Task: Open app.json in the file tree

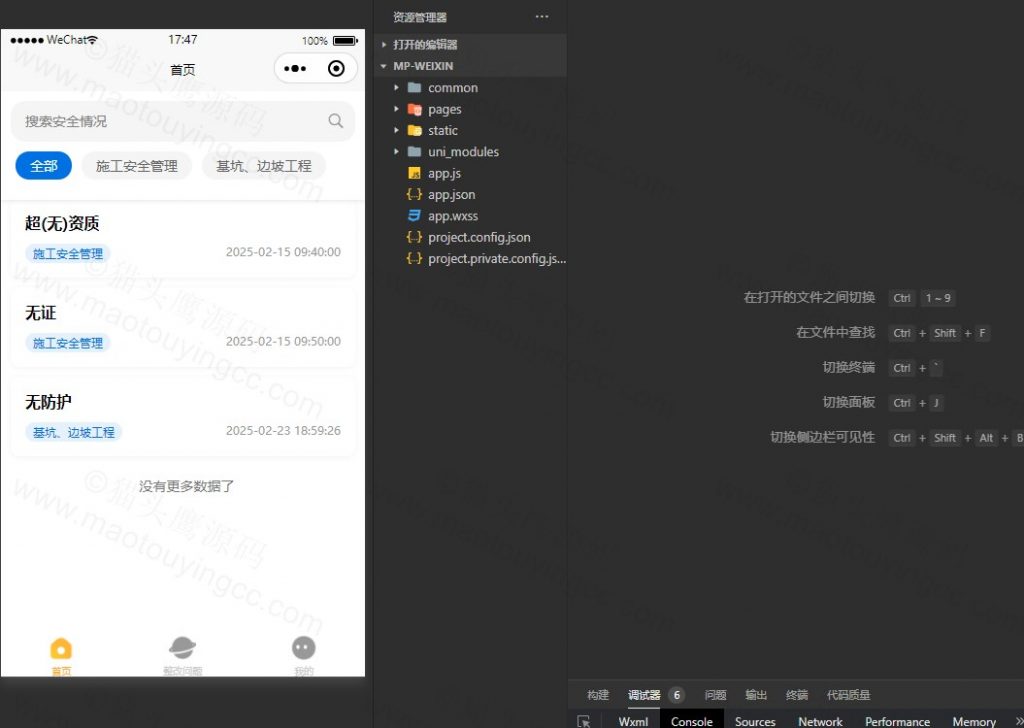Action: pyautogui.click(x=451, y=195)
